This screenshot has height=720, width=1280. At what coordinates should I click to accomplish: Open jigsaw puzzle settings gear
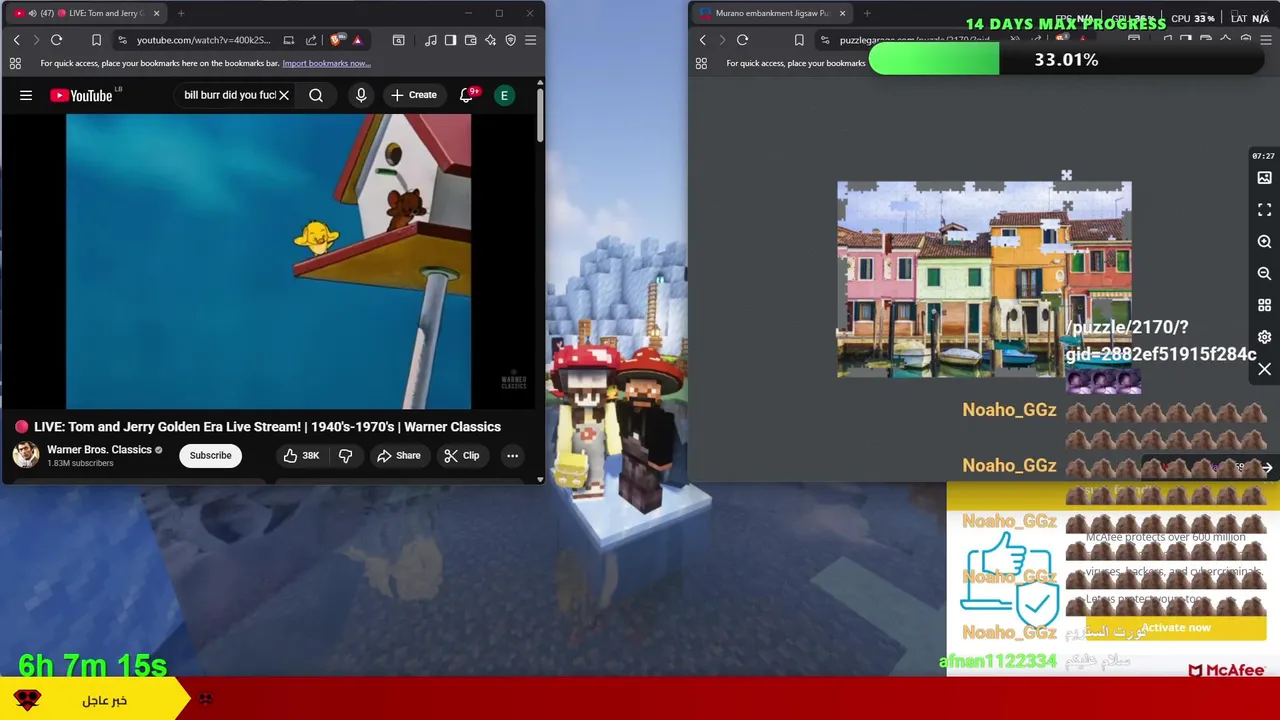pos(1264,337)
